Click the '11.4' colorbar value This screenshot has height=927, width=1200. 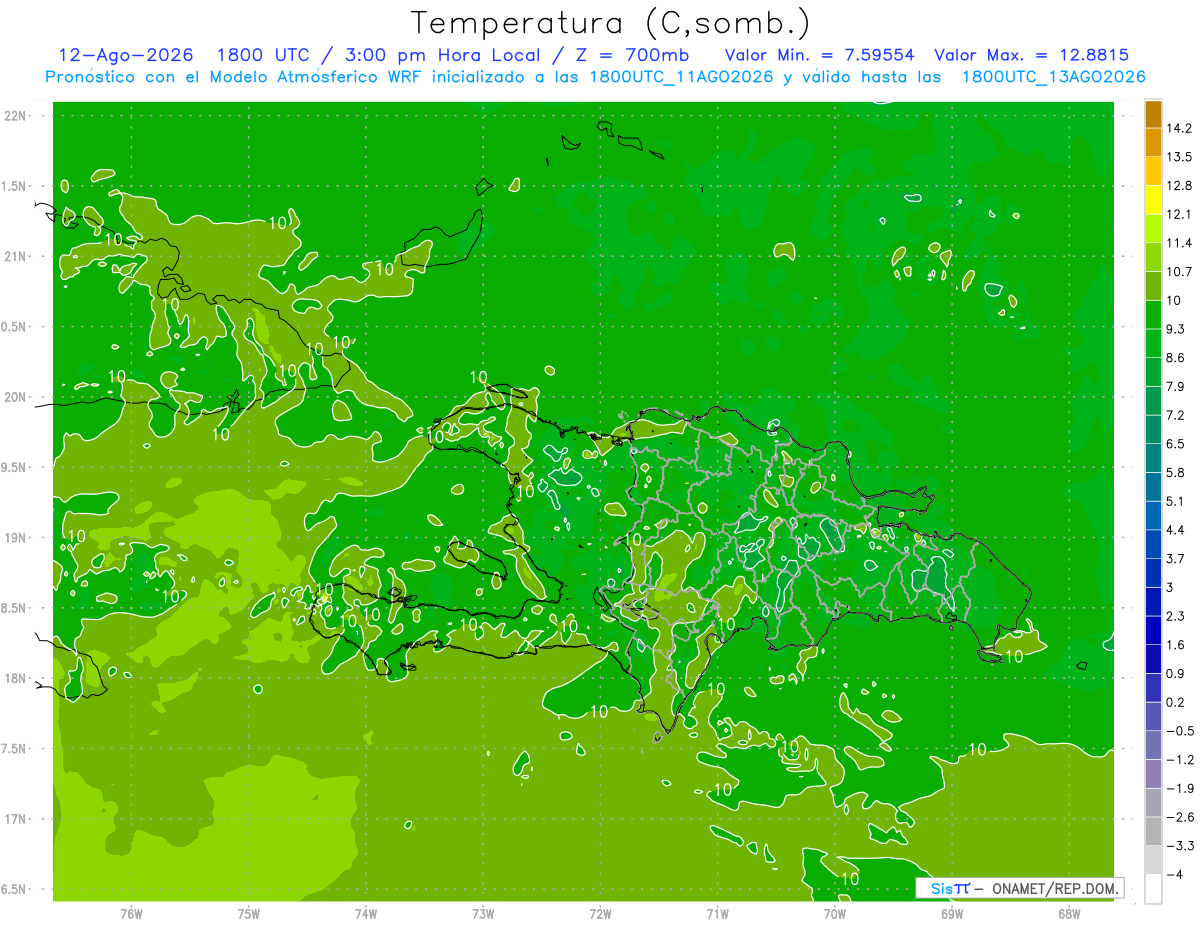(x=1179, y=243)
